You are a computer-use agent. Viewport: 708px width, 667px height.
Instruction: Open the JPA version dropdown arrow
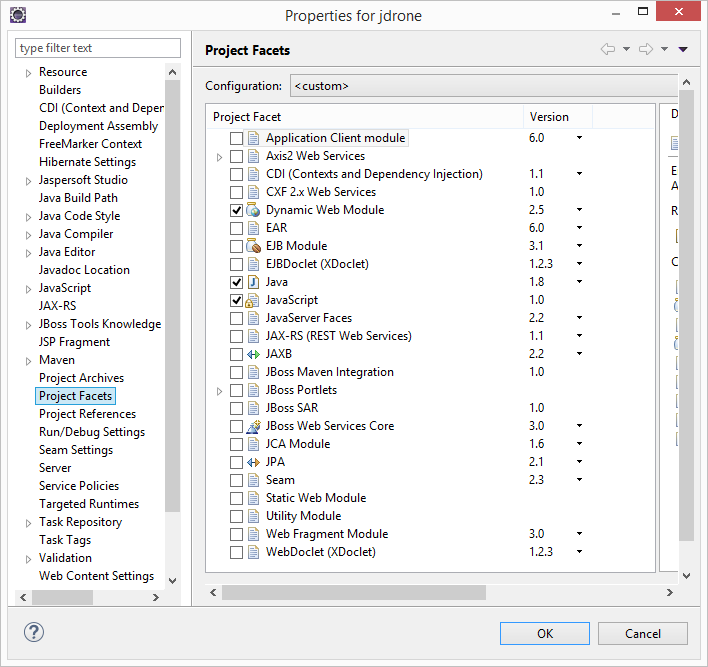[579, 462]
